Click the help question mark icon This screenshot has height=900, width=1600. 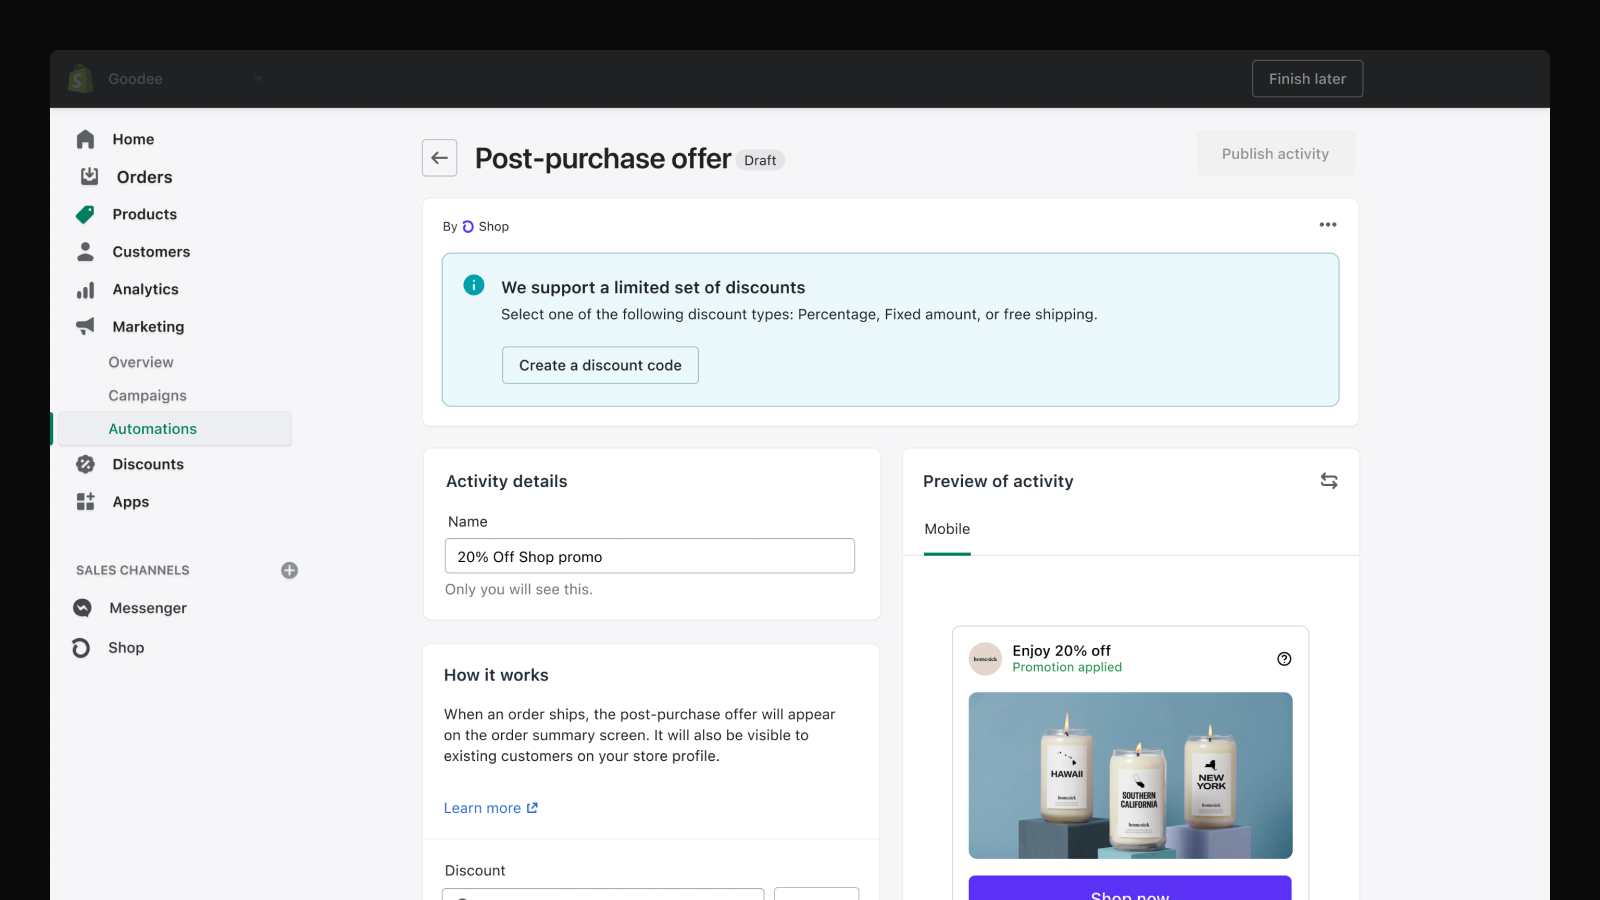coord(1284,659)
